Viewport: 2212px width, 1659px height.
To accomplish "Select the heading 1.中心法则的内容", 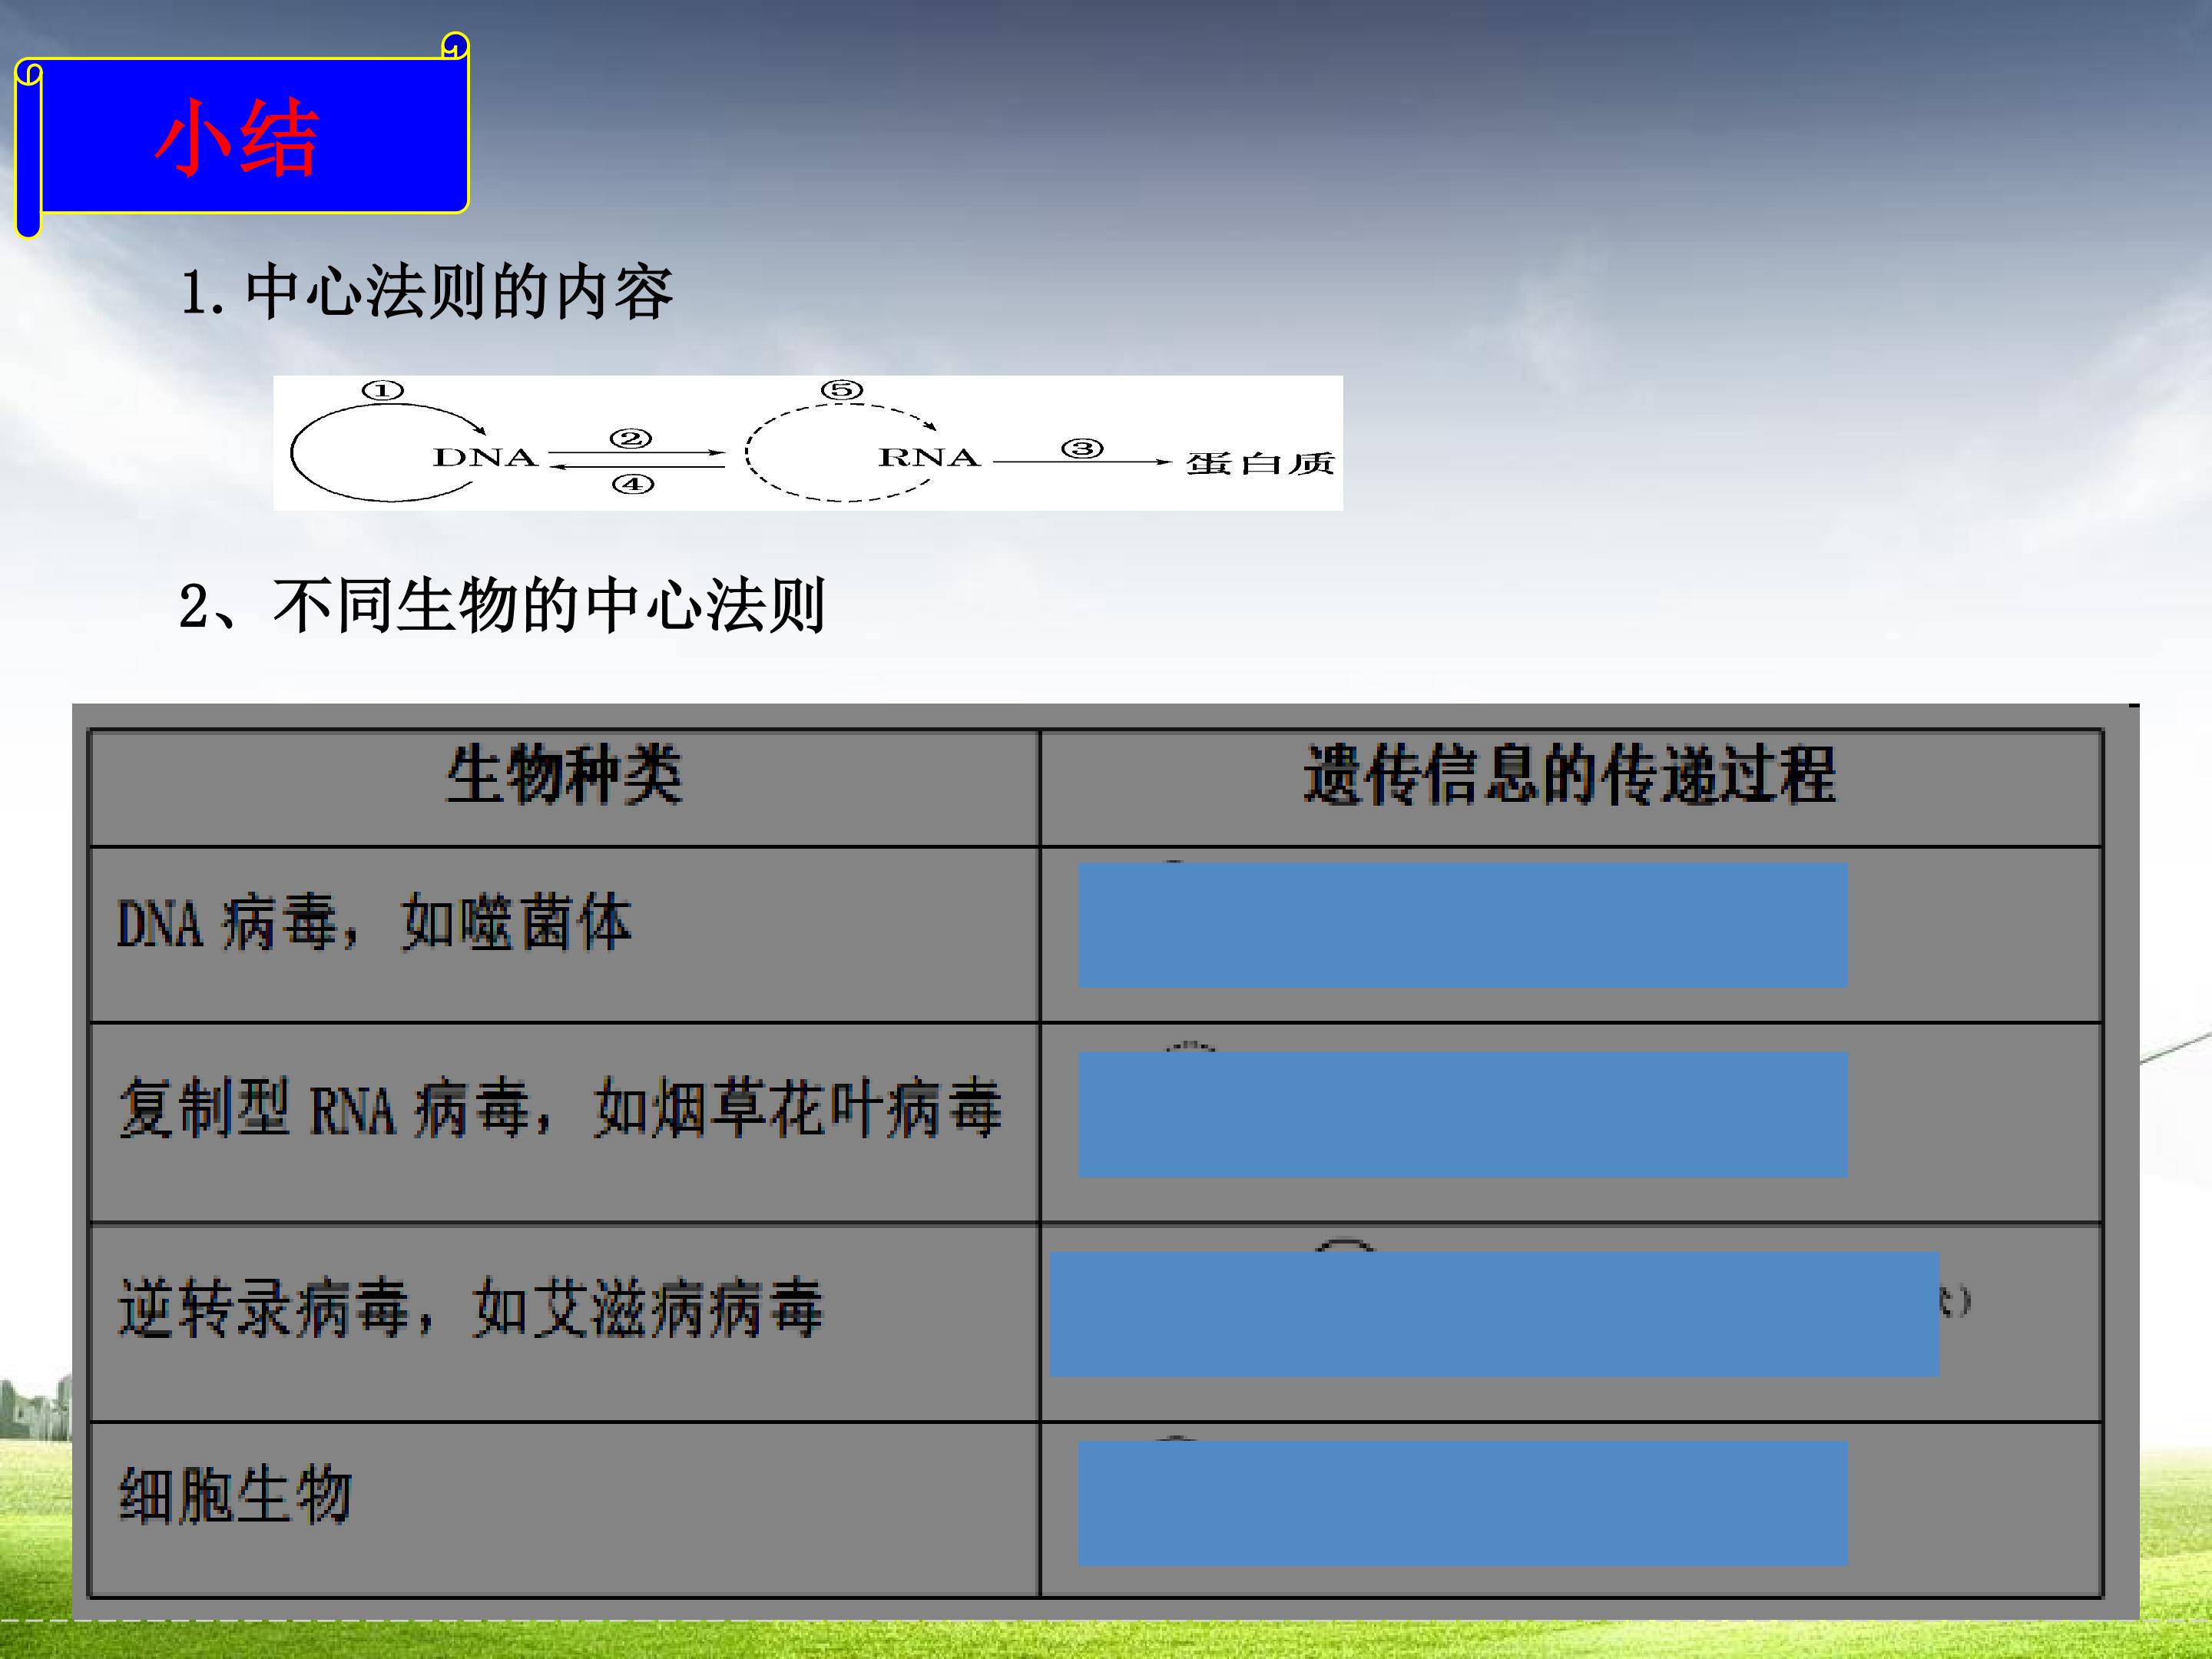I will click(427, 293).
